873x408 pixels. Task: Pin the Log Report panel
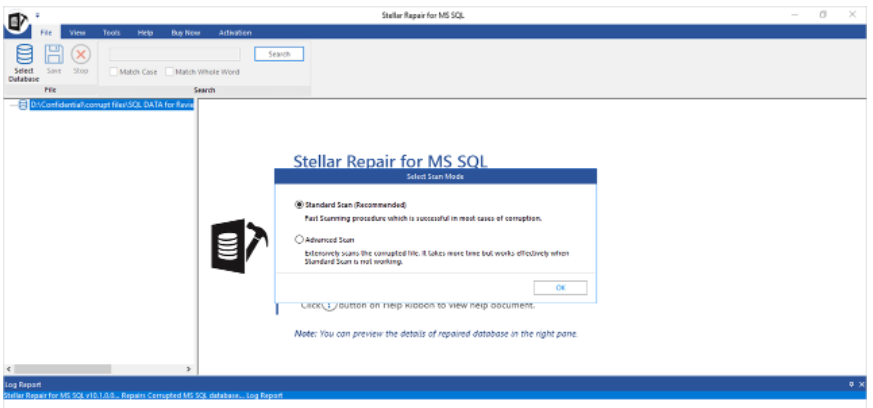click(x=851, y=385)
